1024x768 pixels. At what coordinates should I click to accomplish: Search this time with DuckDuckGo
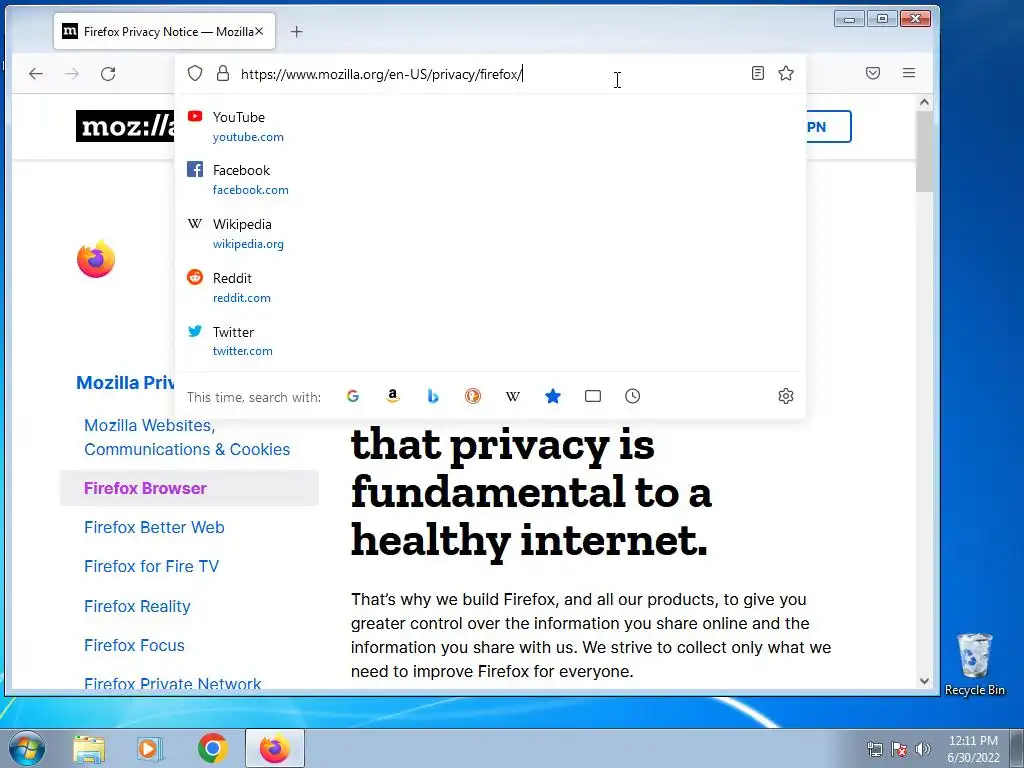[473, 396]
